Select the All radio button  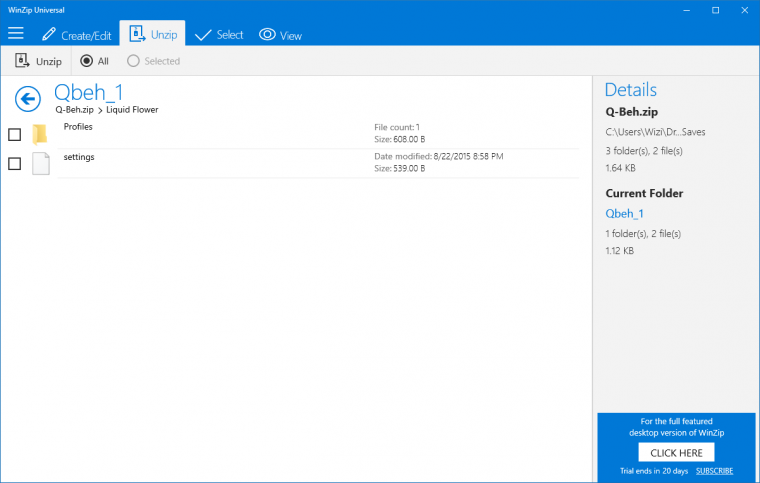point(94,61)
